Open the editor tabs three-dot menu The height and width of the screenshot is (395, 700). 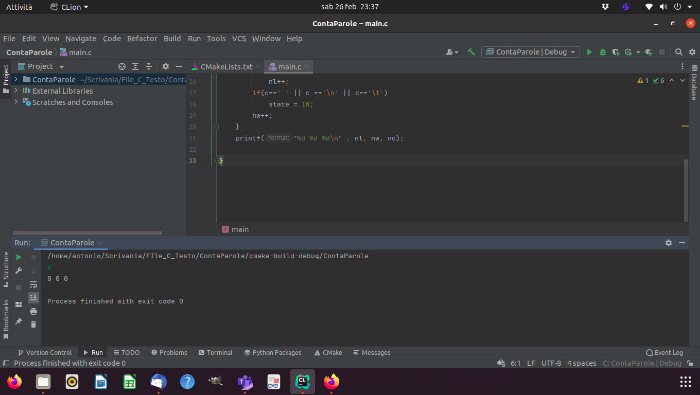[682, 67]
